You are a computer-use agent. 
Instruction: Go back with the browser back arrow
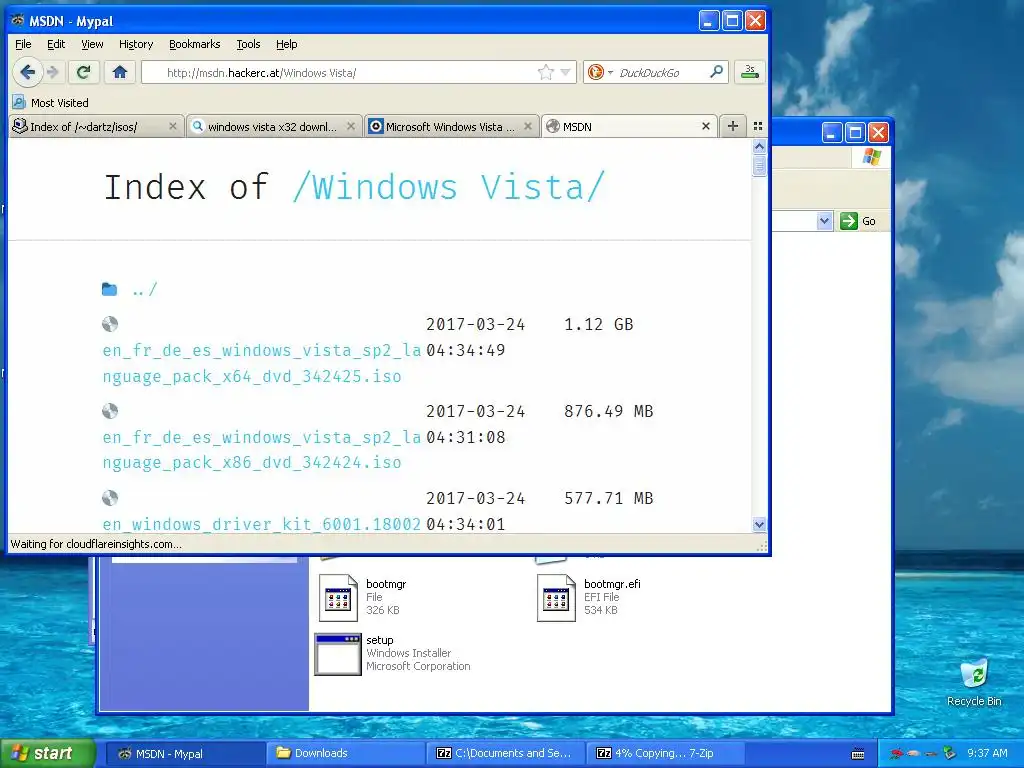pyautogui.click(x=27, y=72)
